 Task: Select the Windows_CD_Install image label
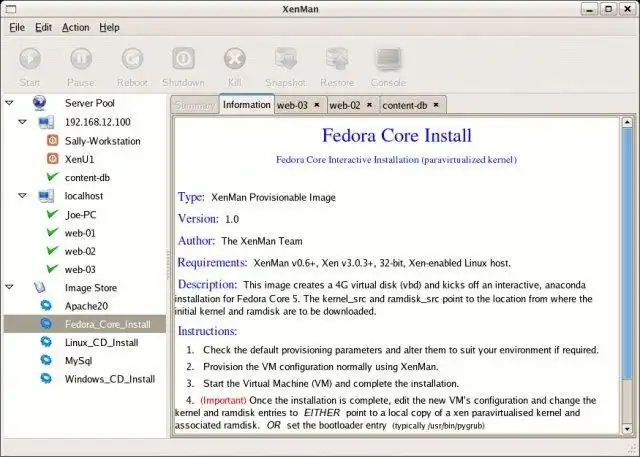(110, 379)
